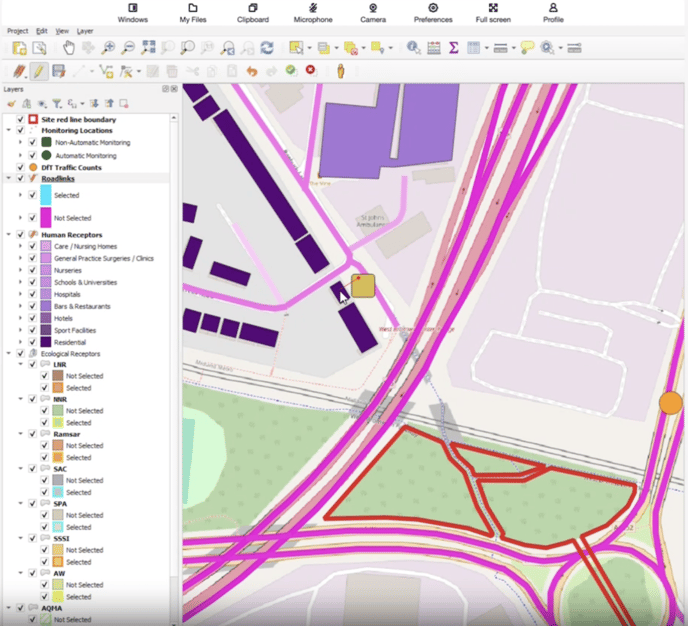Open the Statistical Summary sigma icon
688x626 pixels.
pos(453,47)
